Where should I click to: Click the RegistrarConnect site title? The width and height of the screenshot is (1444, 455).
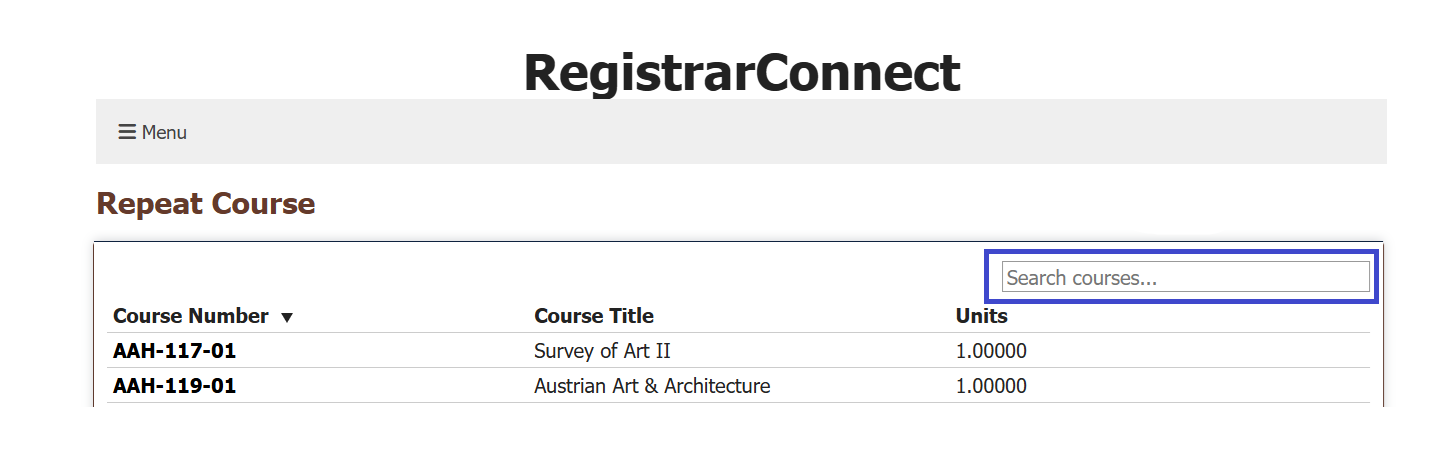point(741,72)
